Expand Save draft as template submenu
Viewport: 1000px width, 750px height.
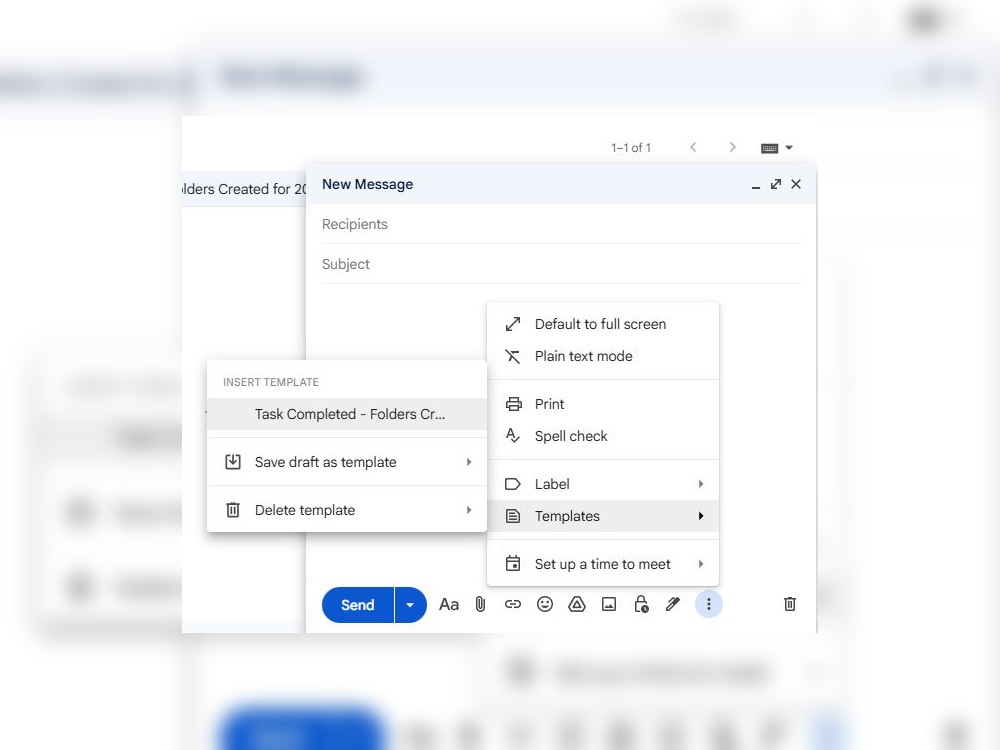pyautogui.click(x=347, y=462)
